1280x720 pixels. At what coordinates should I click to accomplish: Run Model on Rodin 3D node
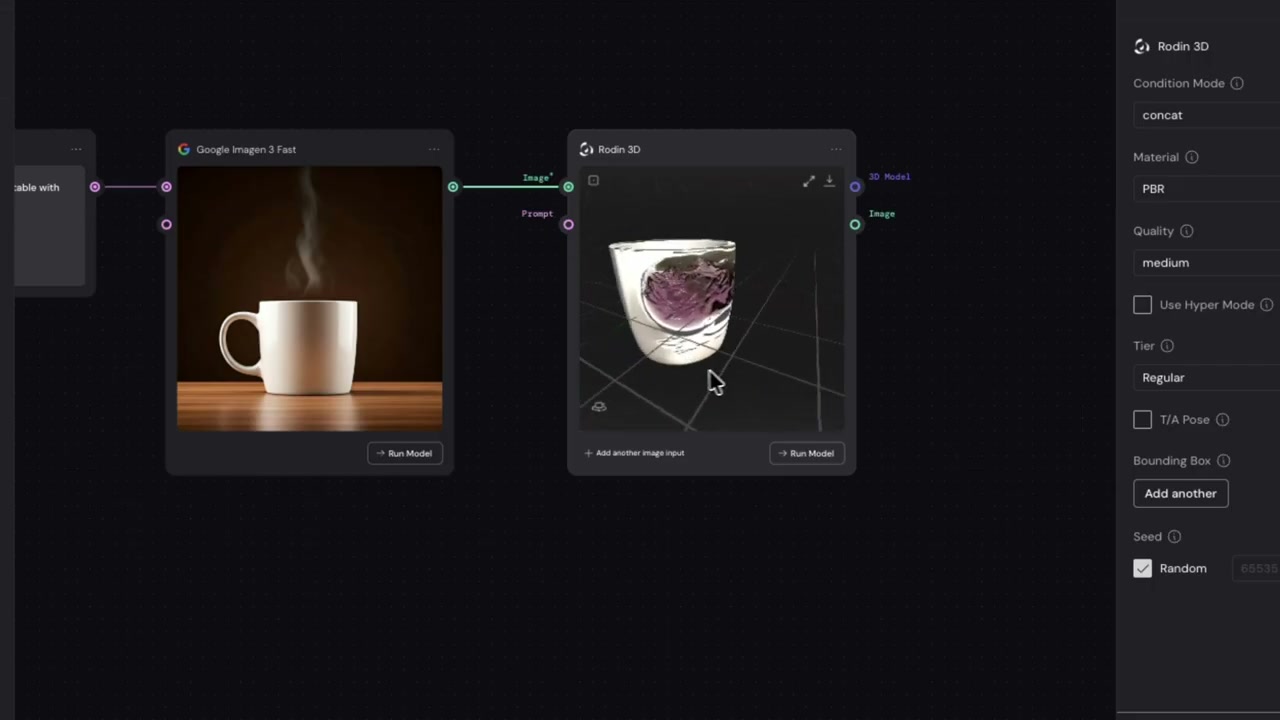coord(807,453)
